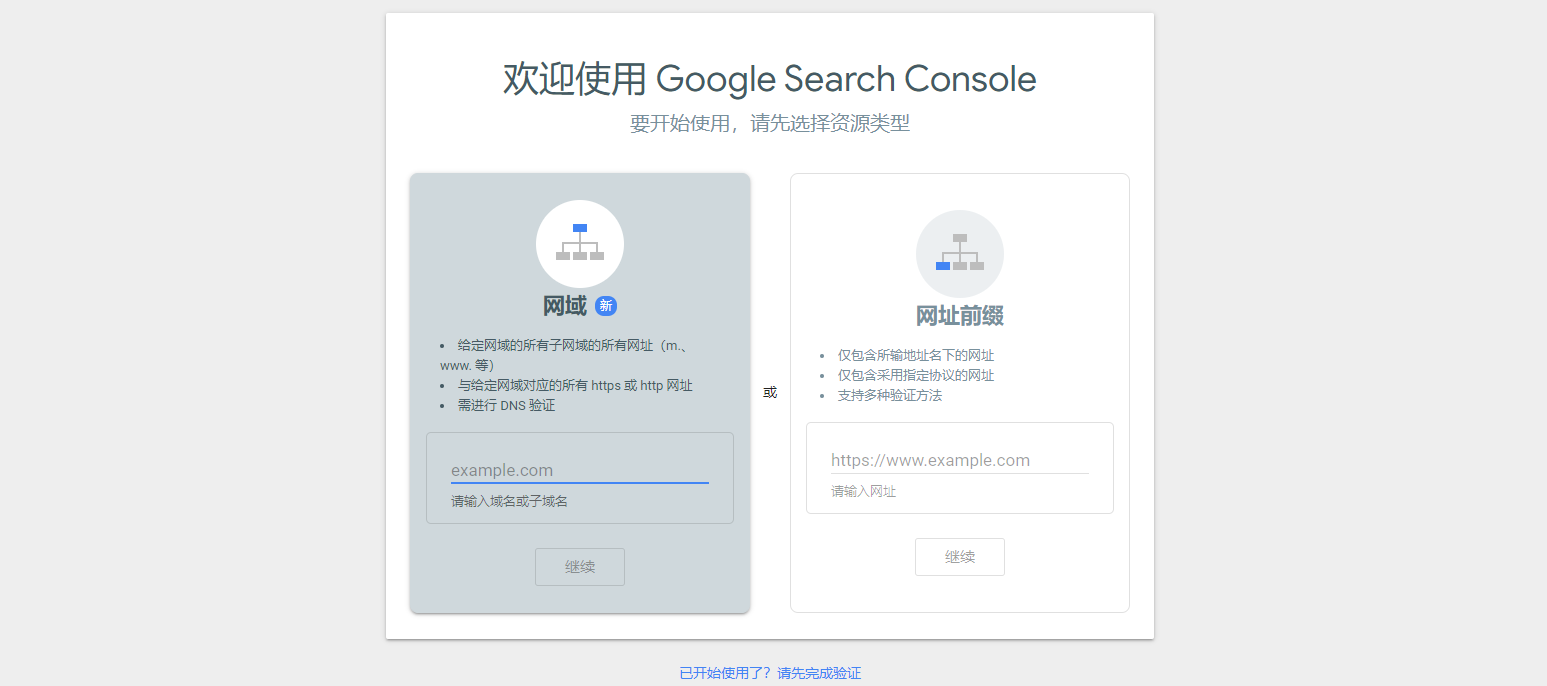Select the 网域 card heading
This screenshot has height=686, width=1547.
tap(565, 306)
